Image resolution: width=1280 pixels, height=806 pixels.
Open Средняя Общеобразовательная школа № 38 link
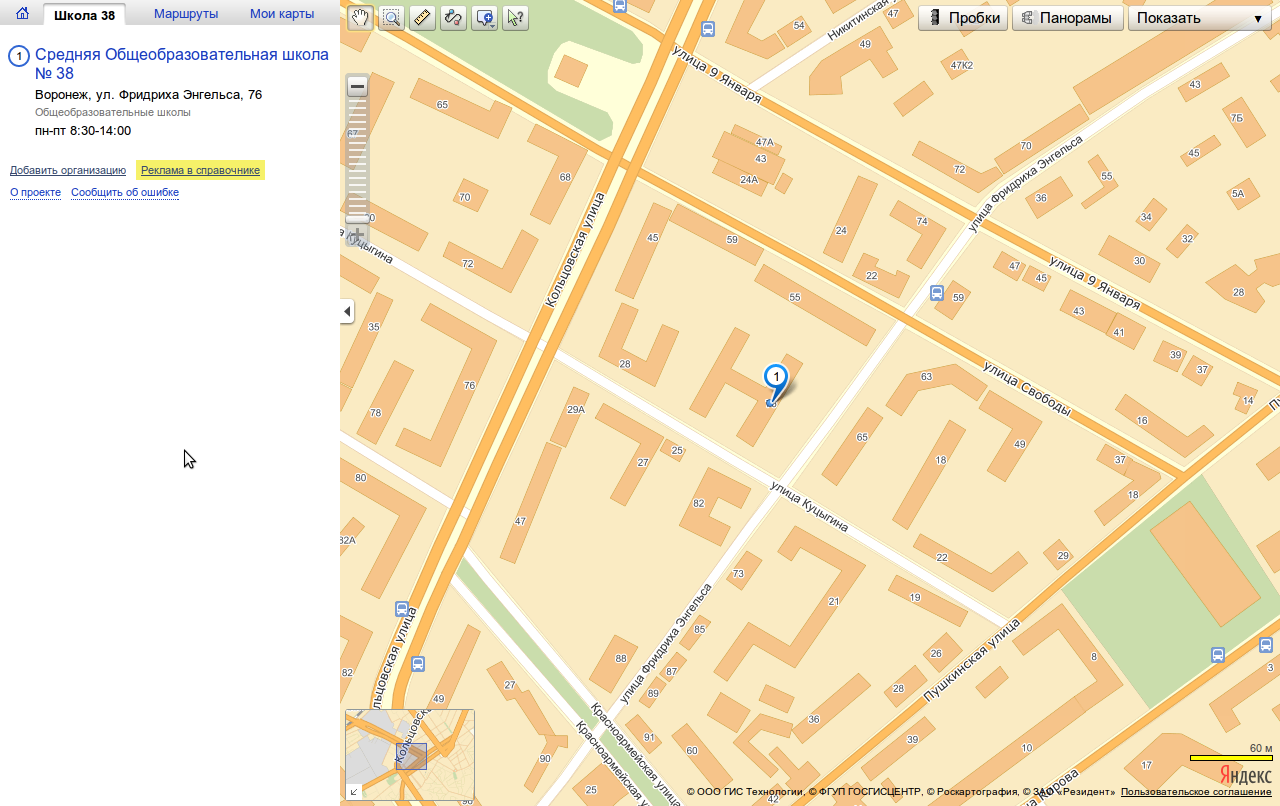click(181, 63)
